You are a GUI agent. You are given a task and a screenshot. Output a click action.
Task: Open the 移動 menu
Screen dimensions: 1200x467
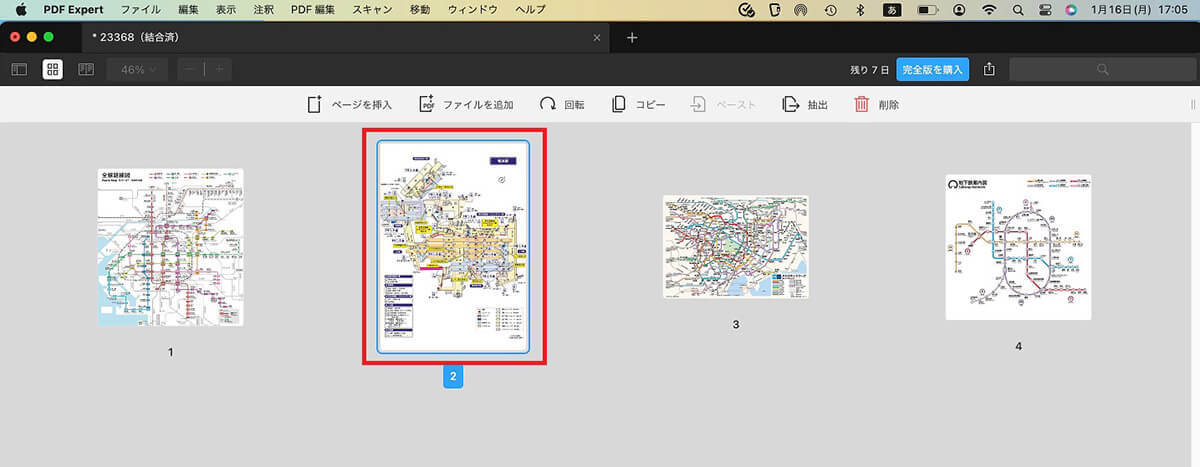coord(420,10)
